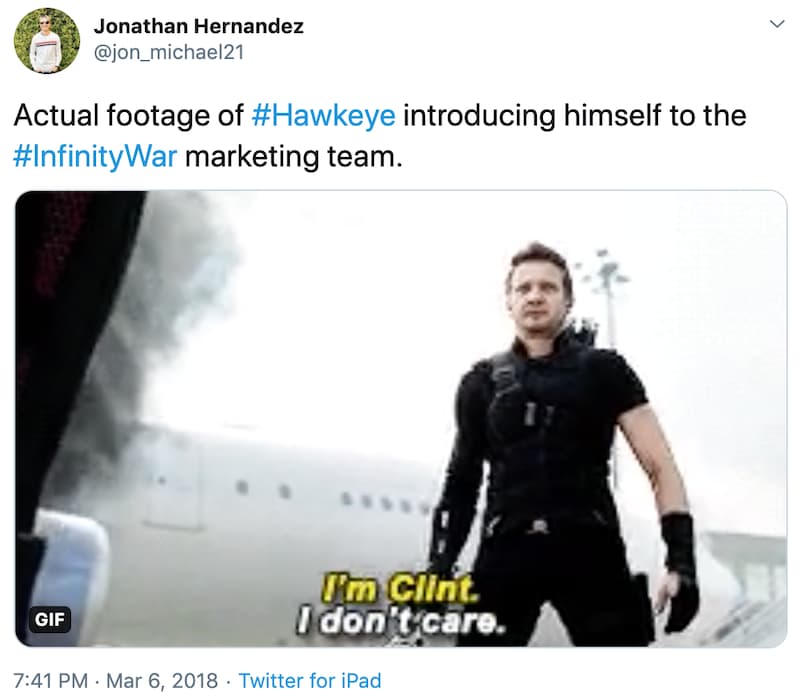
Task: Click the "I'm Clint." yellow caption
Action: [399, 590]
